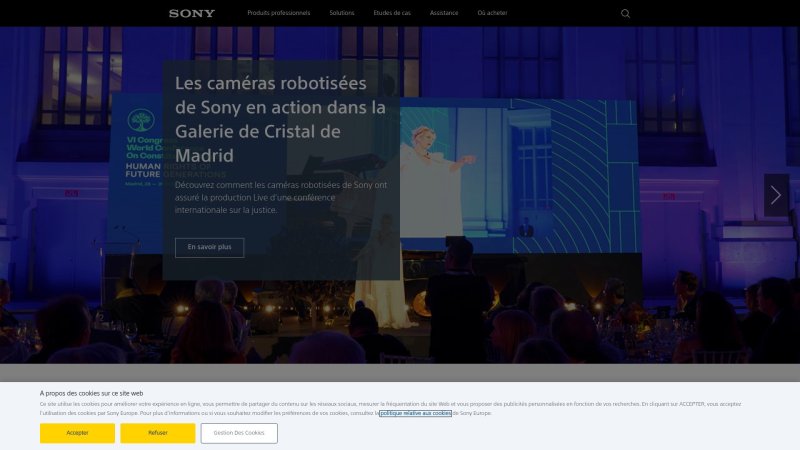Image resolution: width=800 pixels, height=450 pixels.
Task: Click the A propos des cookies heading
Action: (x=91, y=393)
